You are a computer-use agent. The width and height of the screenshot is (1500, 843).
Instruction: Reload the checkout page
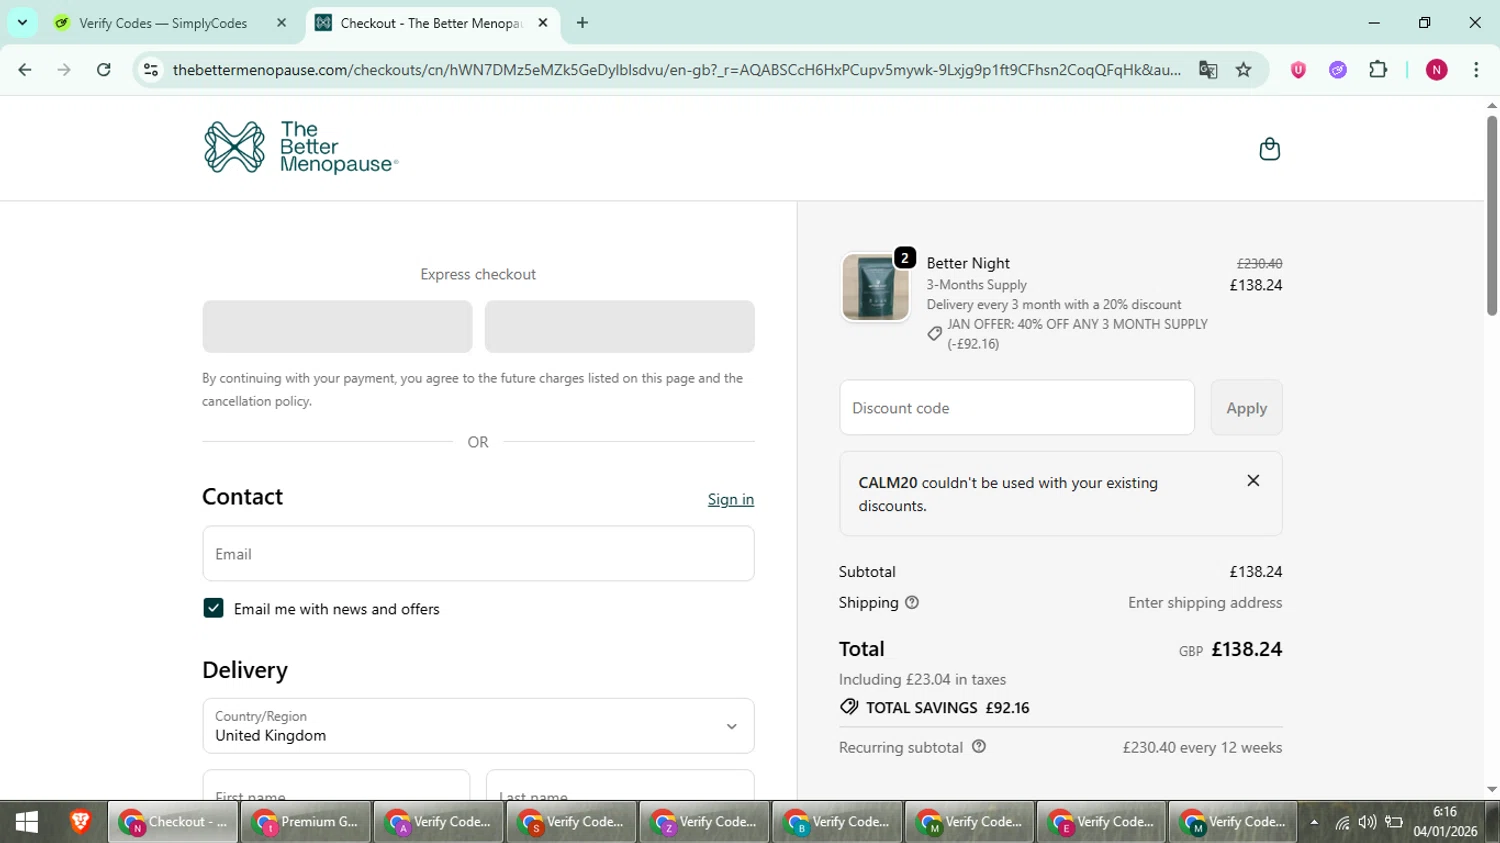(104, 70)
